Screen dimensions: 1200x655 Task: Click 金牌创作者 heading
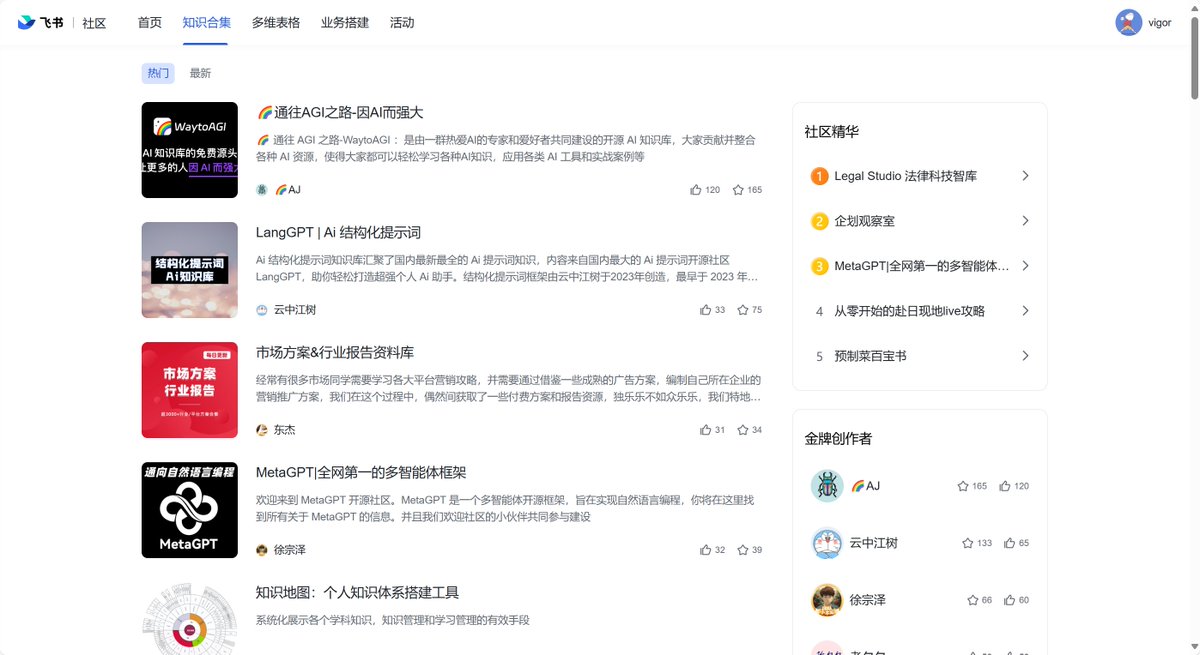[838, 438]
